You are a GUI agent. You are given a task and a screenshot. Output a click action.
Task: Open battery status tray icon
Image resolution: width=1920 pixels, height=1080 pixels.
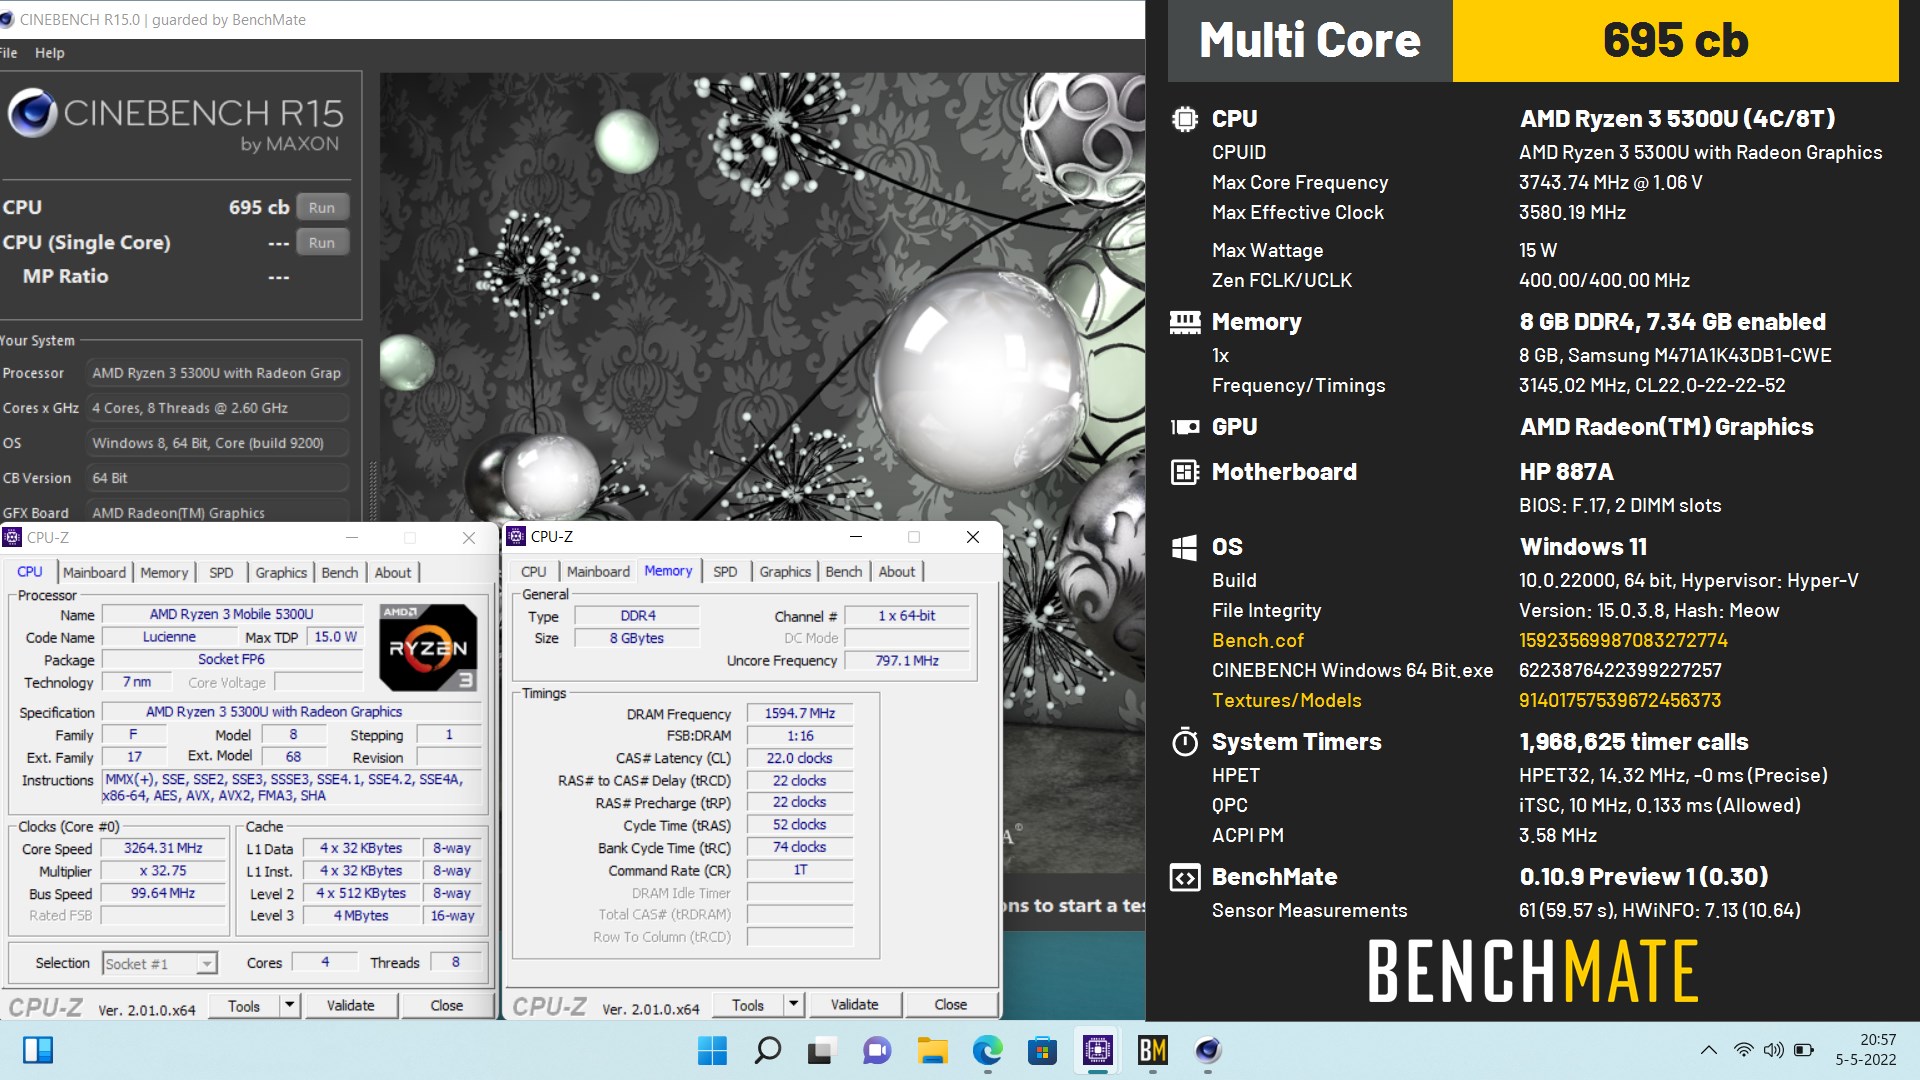[1804, 1050]
